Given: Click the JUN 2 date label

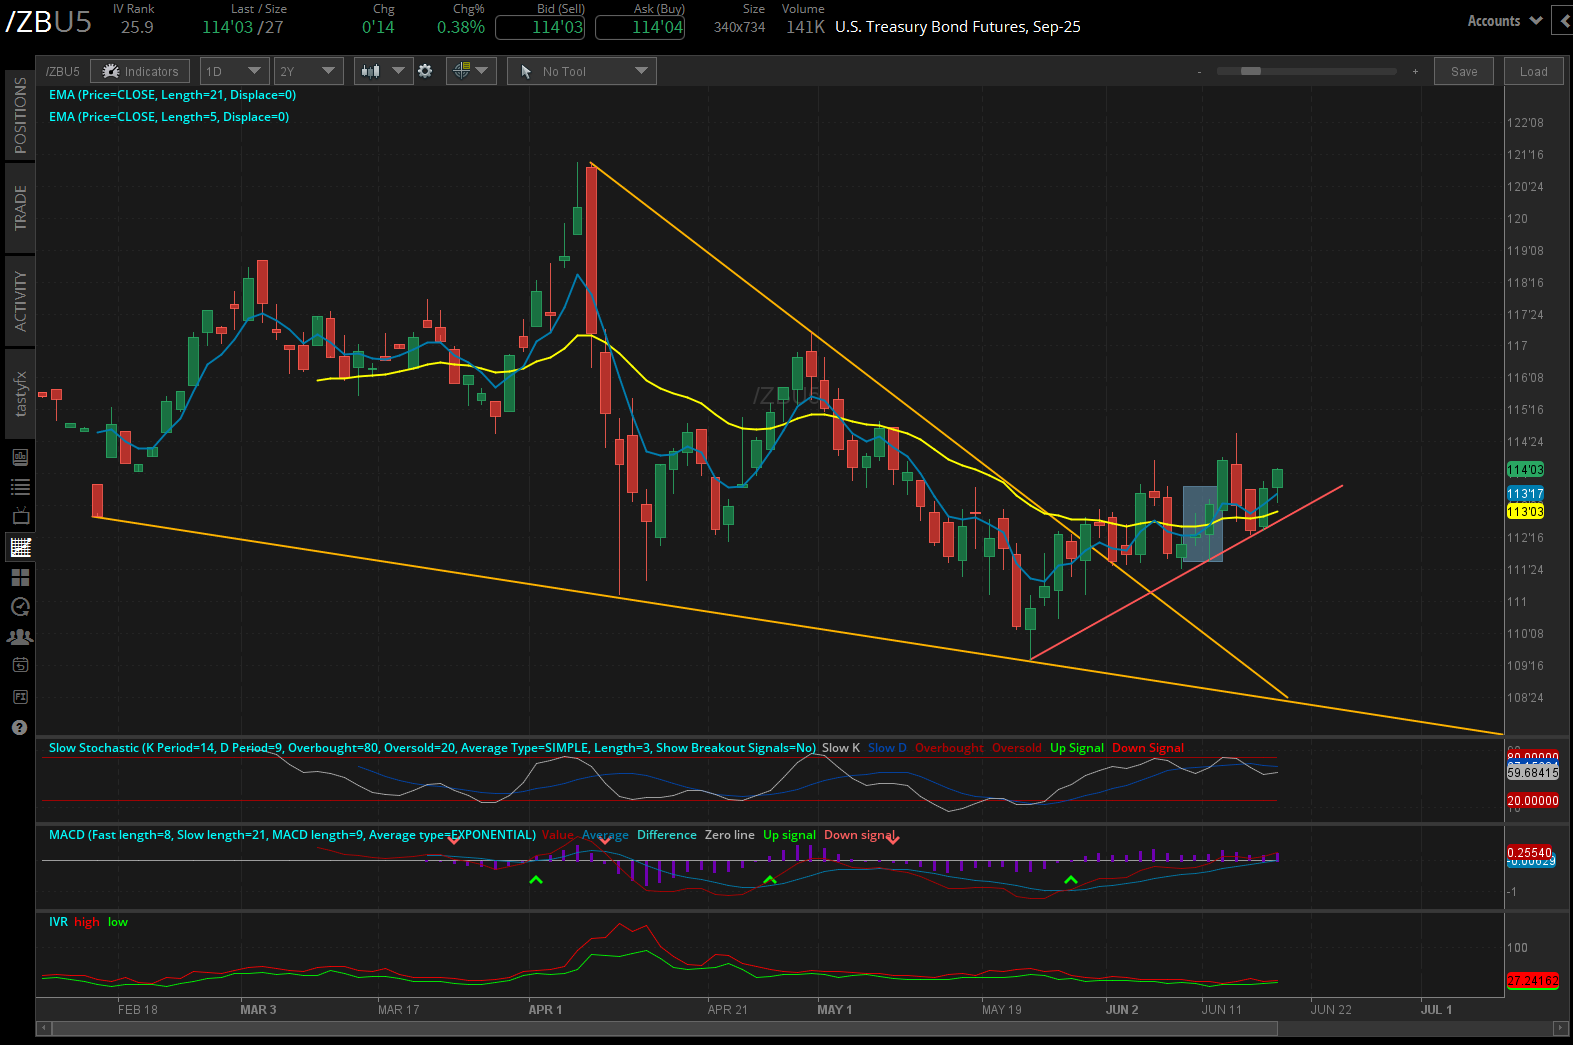Looking at the screenshot, I should (1122, 1009).
